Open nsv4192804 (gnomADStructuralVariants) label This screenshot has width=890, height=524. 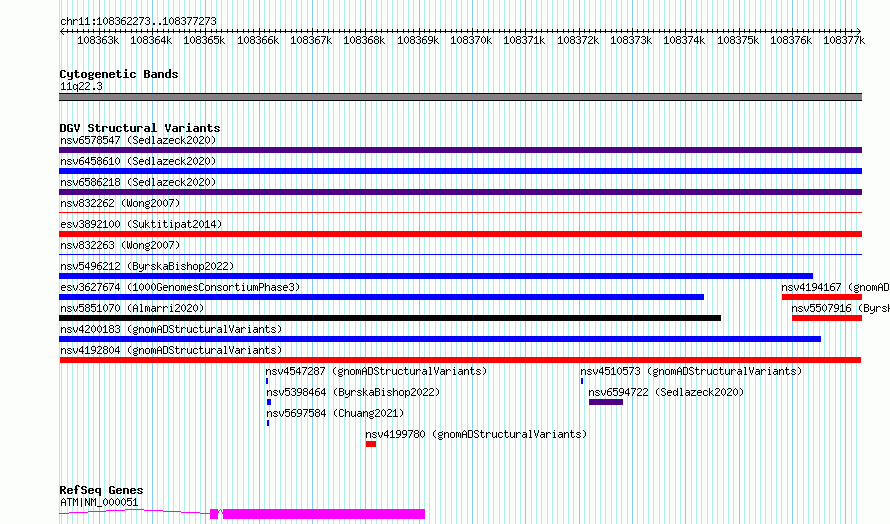[171, 350]
